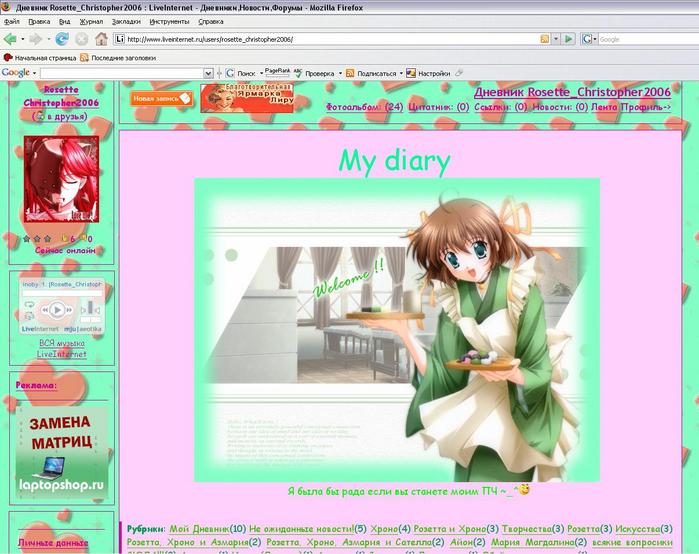Open the address bar history dropdown
The width and height of the screenshot is (699, 554).
tap(556, 39)
